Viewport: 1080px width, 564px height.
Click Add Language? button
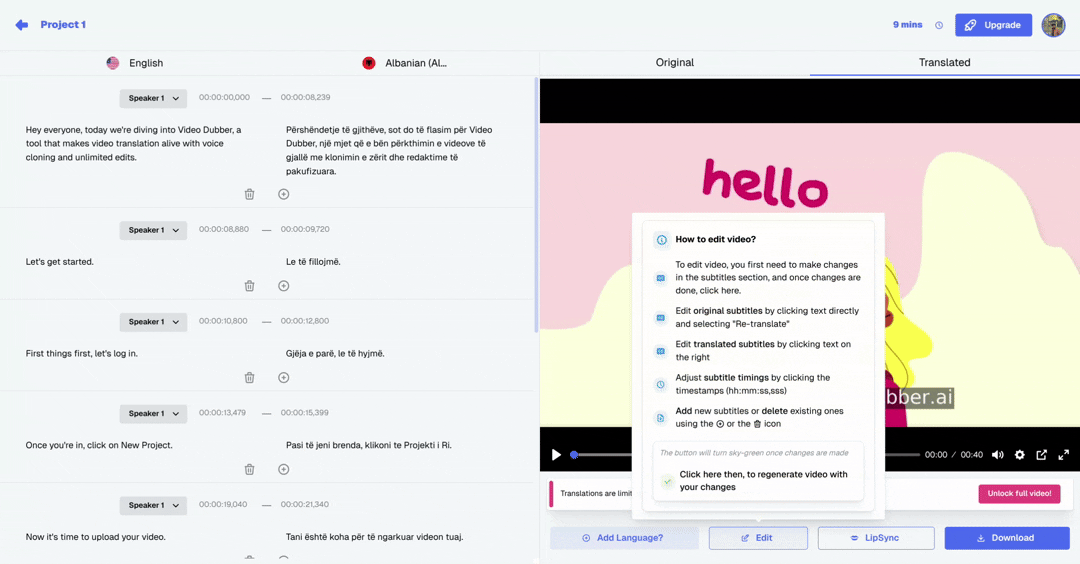click(624, 538)
